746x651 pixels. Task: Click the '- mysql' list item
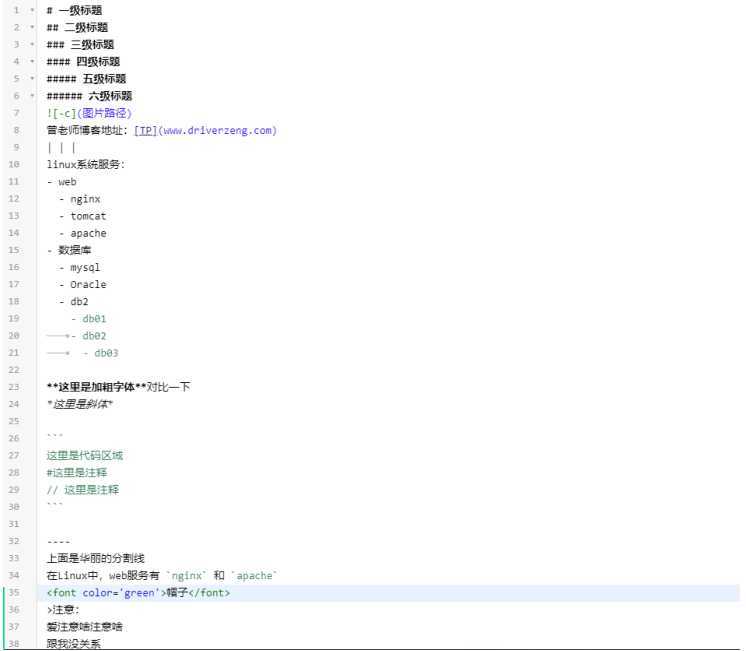click(79, 267)
